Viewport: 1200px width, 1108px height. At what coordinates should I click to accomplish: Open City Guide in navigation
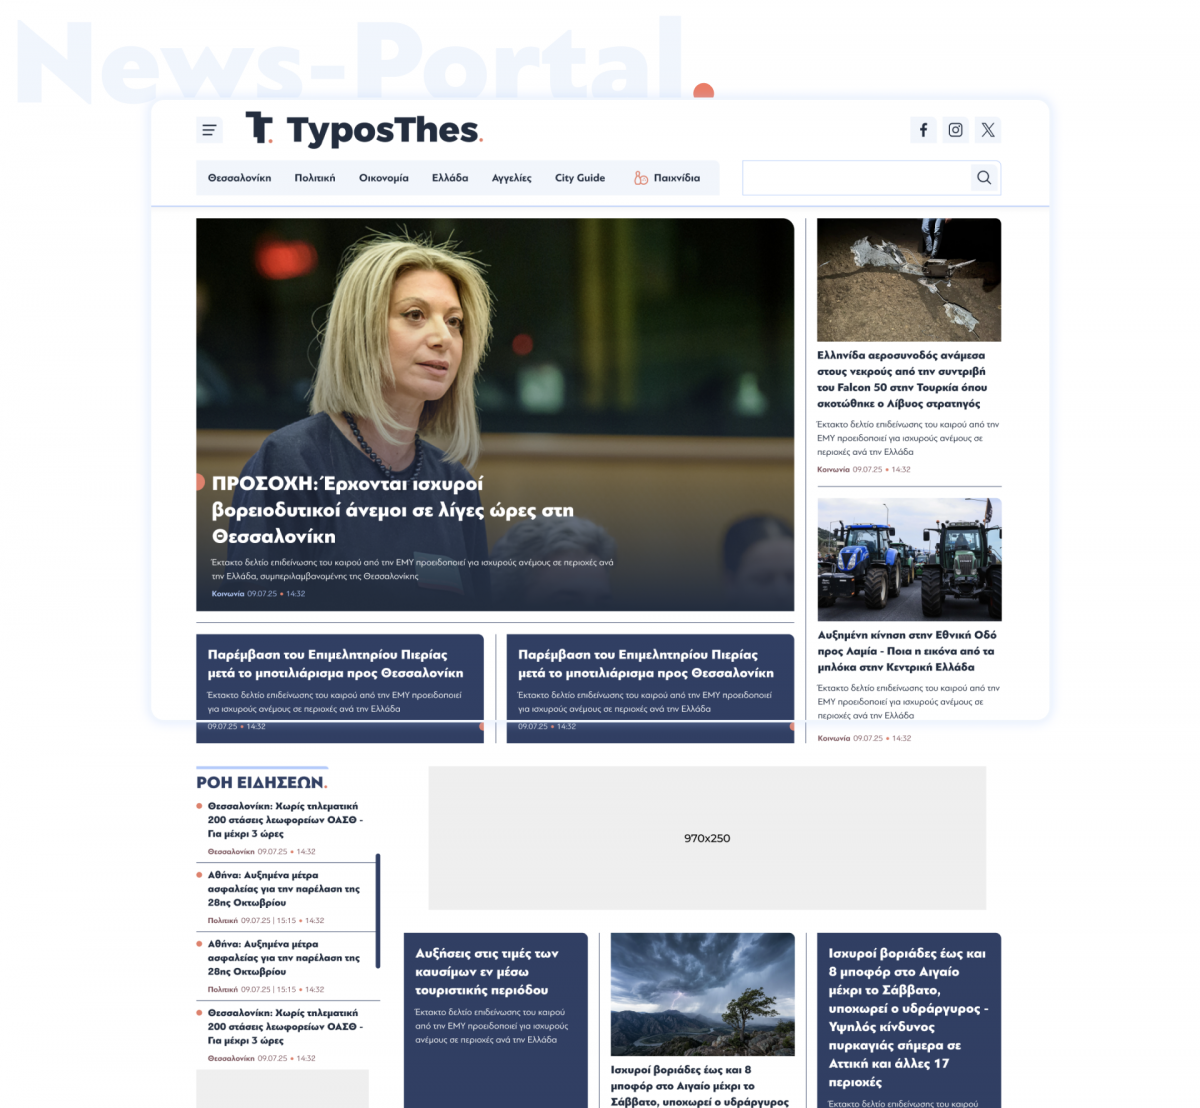(580, 178)
